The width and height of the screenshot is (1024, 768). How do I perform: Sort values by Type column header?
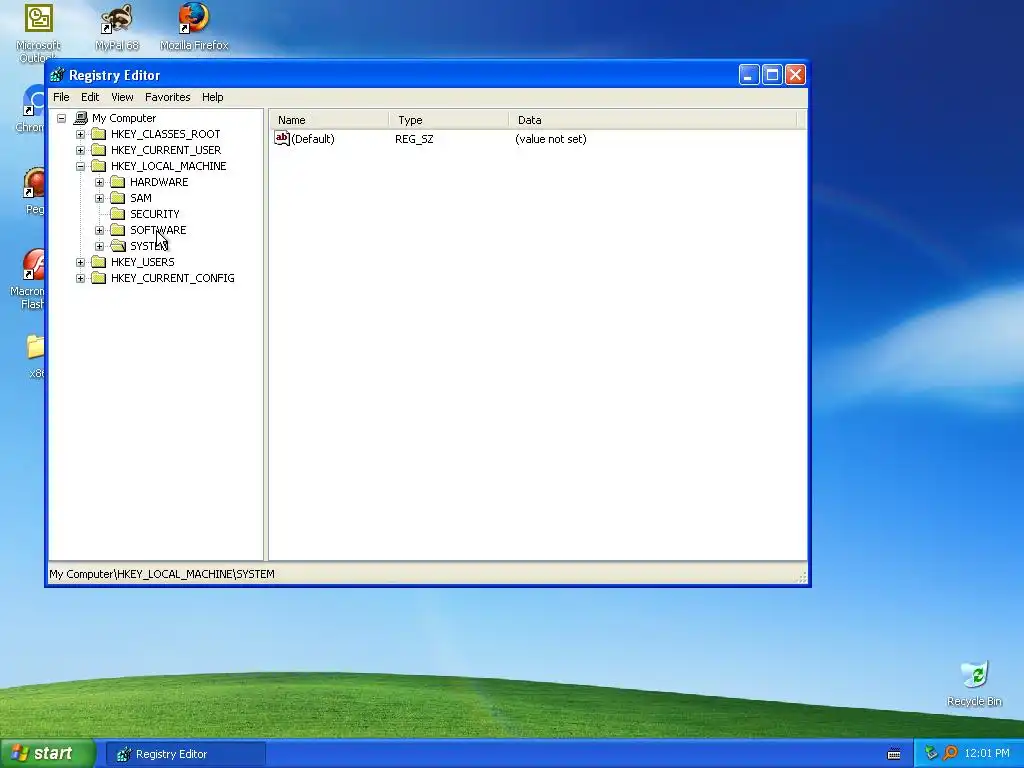click(x=449, y=120)
